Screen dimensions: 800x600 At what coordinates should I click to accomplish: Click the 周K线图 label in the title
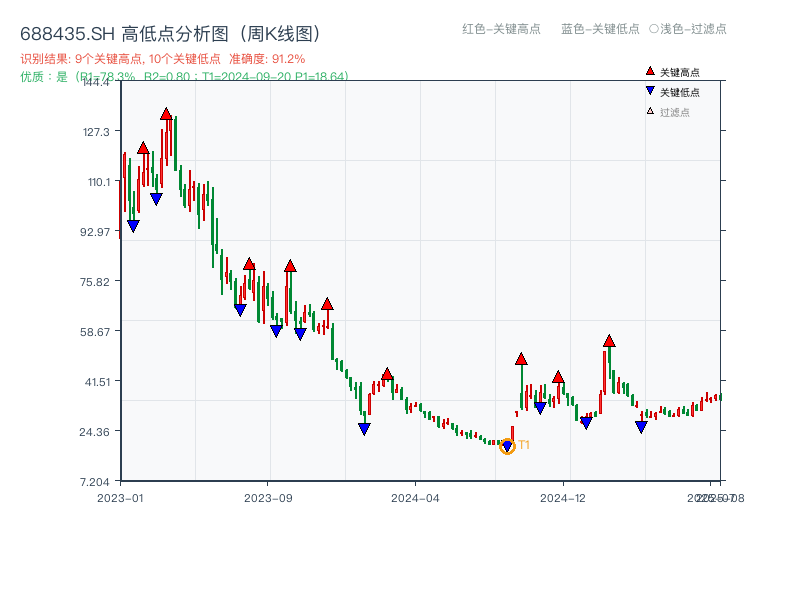click(280, 32)
